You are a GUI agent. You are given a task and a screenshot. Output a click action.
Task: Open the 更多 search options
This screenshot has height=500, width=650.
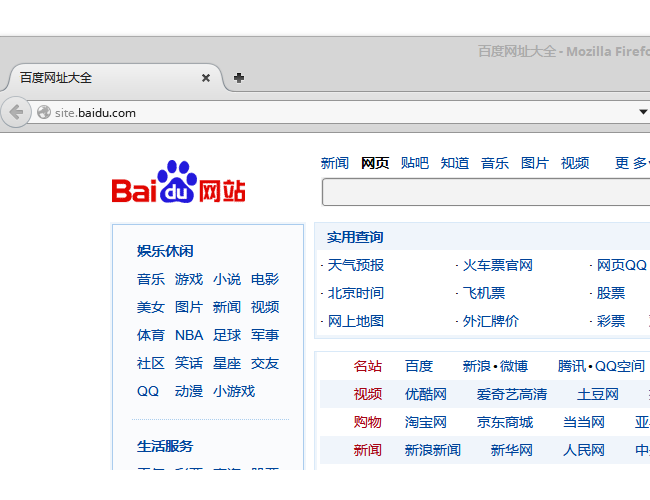click(632, 163)
